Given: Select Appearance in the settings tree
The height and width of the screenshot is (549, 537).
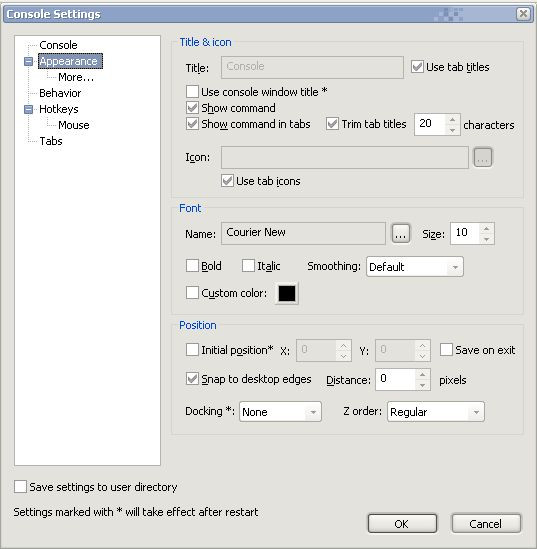Looking at the screenshot, I should click(x=70, y=61).
